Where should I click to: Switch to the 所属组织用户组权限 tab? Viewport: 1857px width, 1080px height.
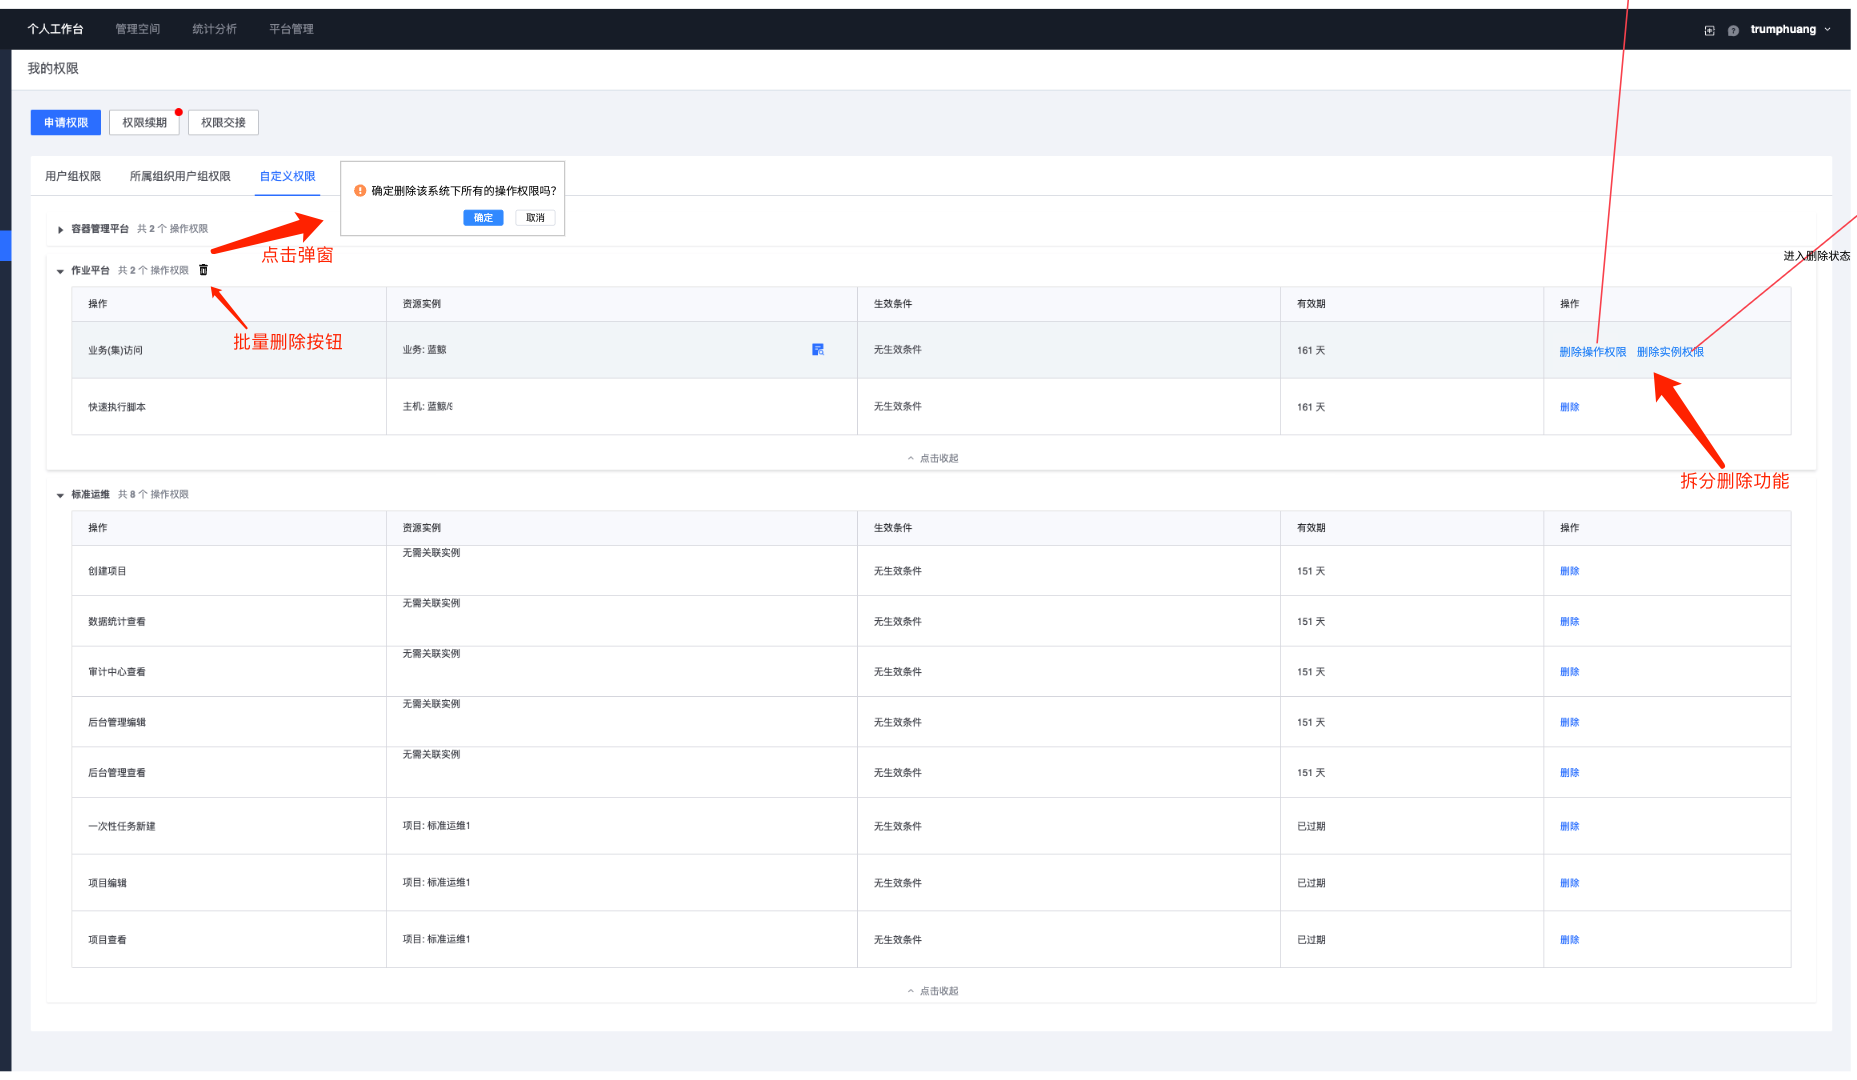click(180, 175)
